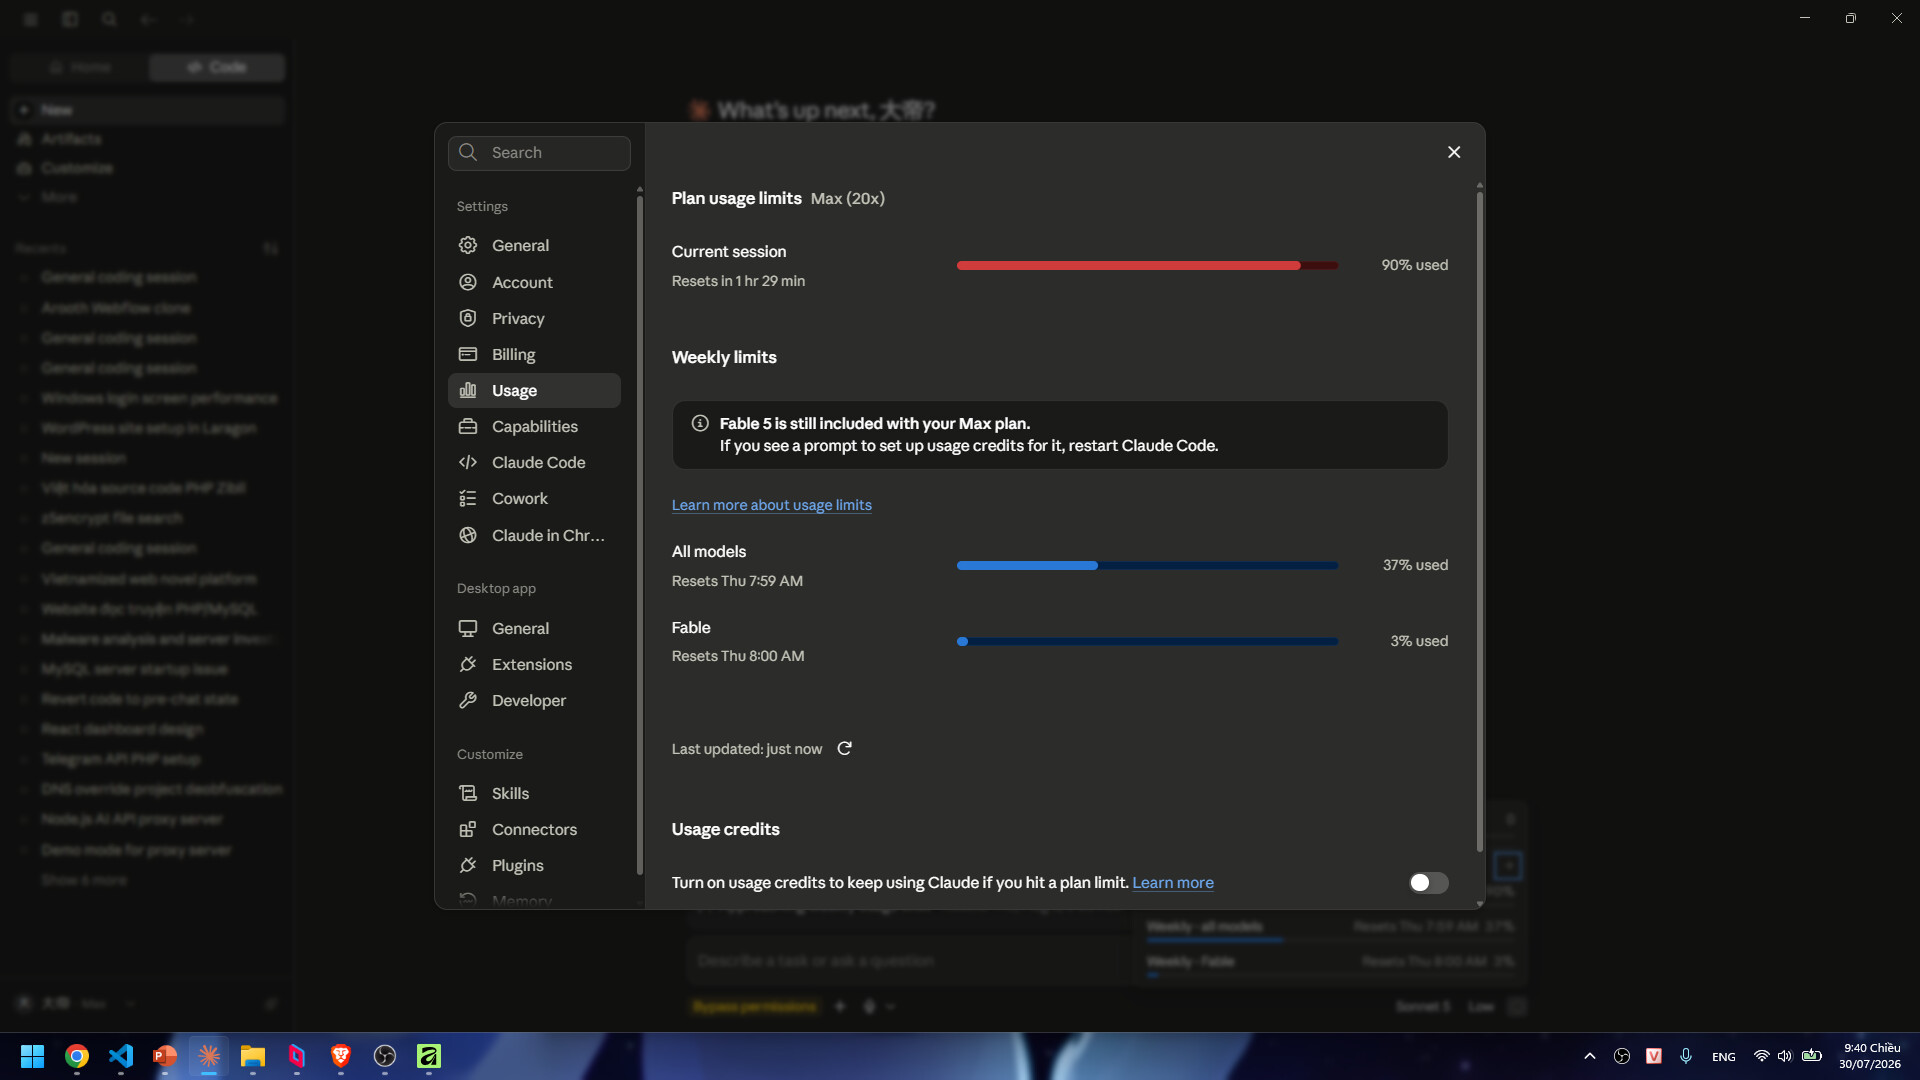Go to Connectors settings
This screenshot has height=1080, width=1920.
point(534,829)
